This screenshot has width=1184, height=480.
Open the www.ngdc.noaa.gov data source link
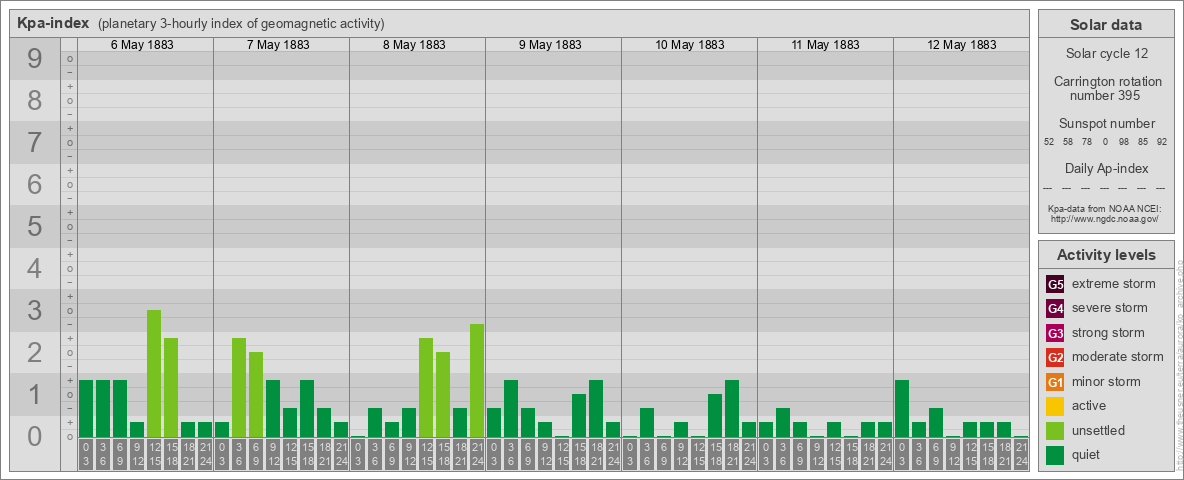(1104, 218)
